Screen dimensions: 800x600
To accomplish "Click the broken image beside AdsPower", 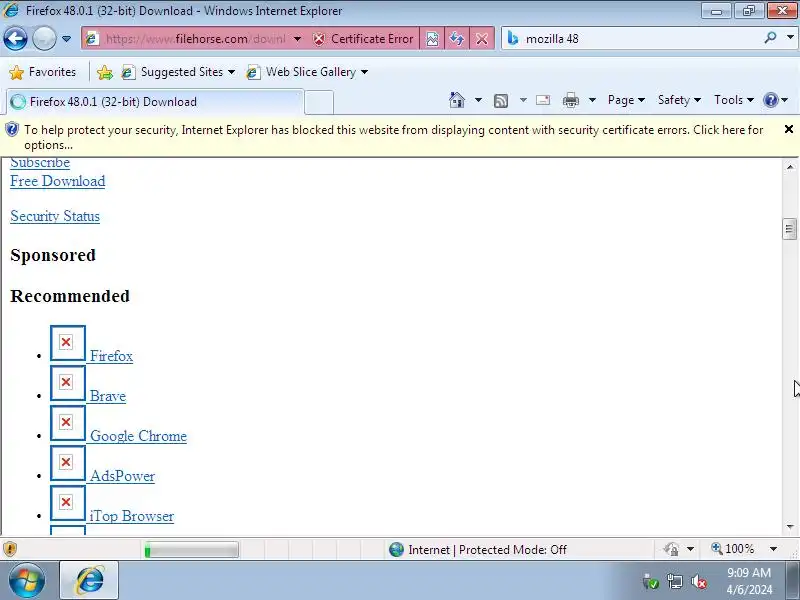I will 68,463.
